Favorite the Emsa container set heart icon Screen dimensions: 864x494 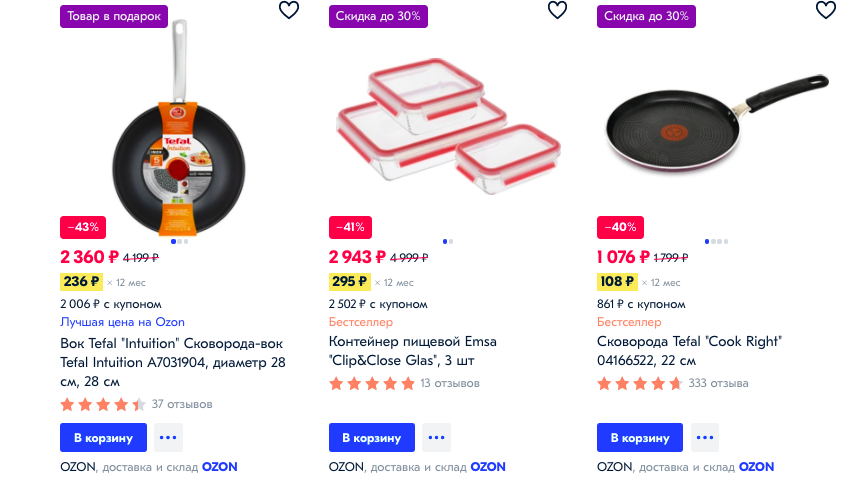(557, 11)
